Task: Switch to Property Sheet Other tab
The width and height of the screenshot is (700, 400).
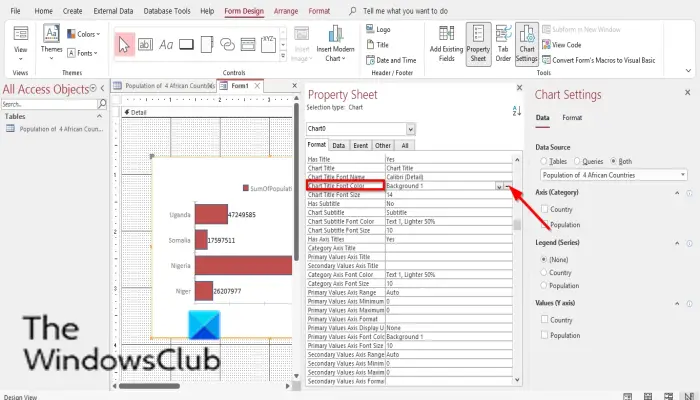Action: point(383,145)
